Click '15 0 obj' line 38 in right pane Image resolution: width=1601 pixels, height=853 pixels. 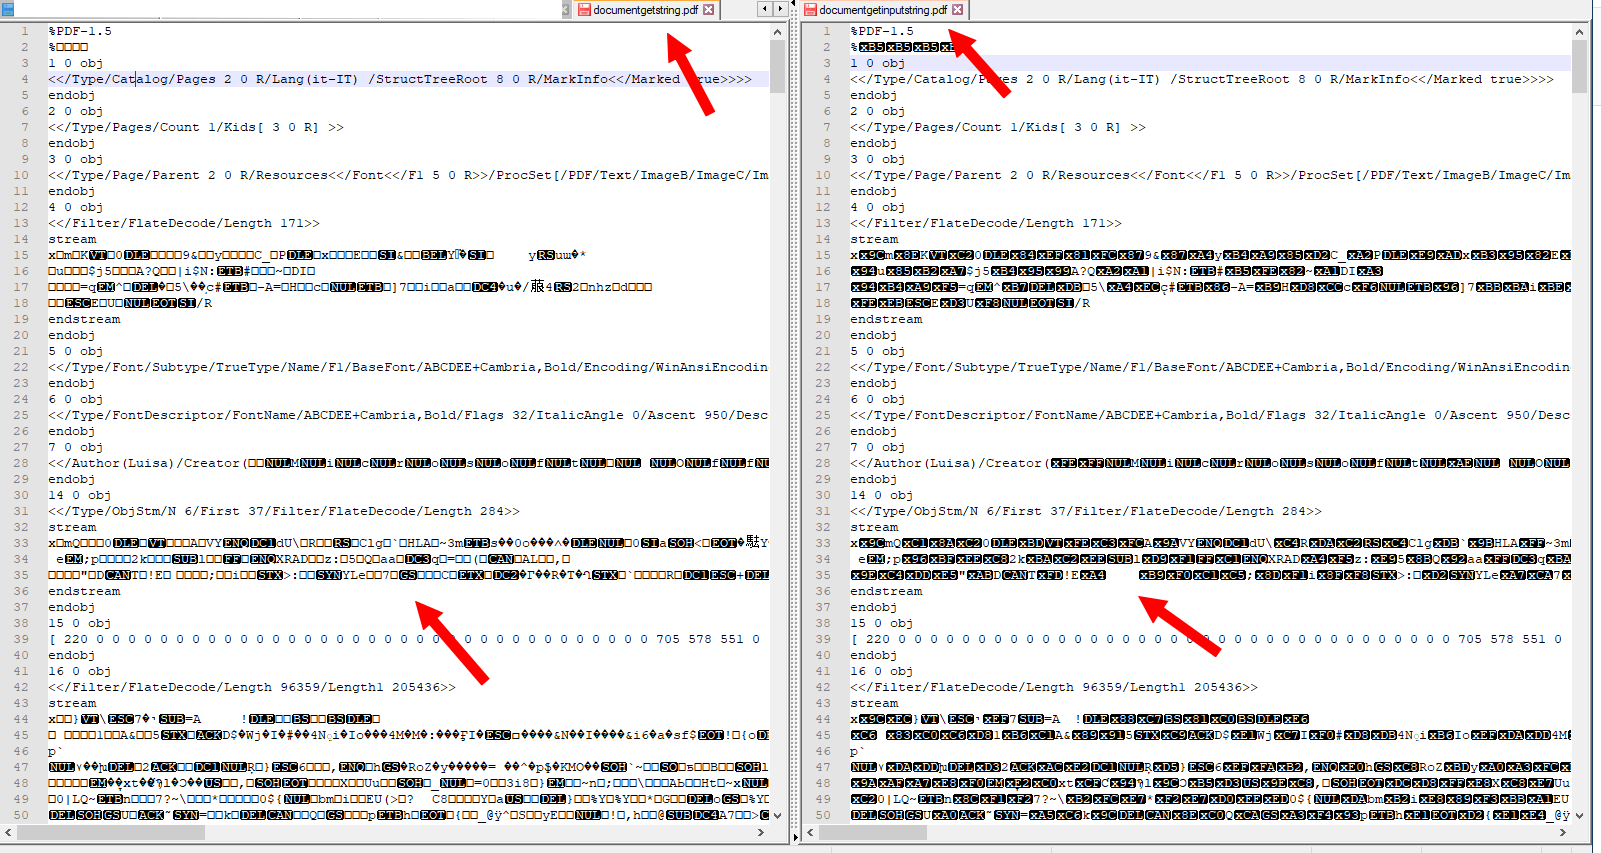tap(882, 623)
